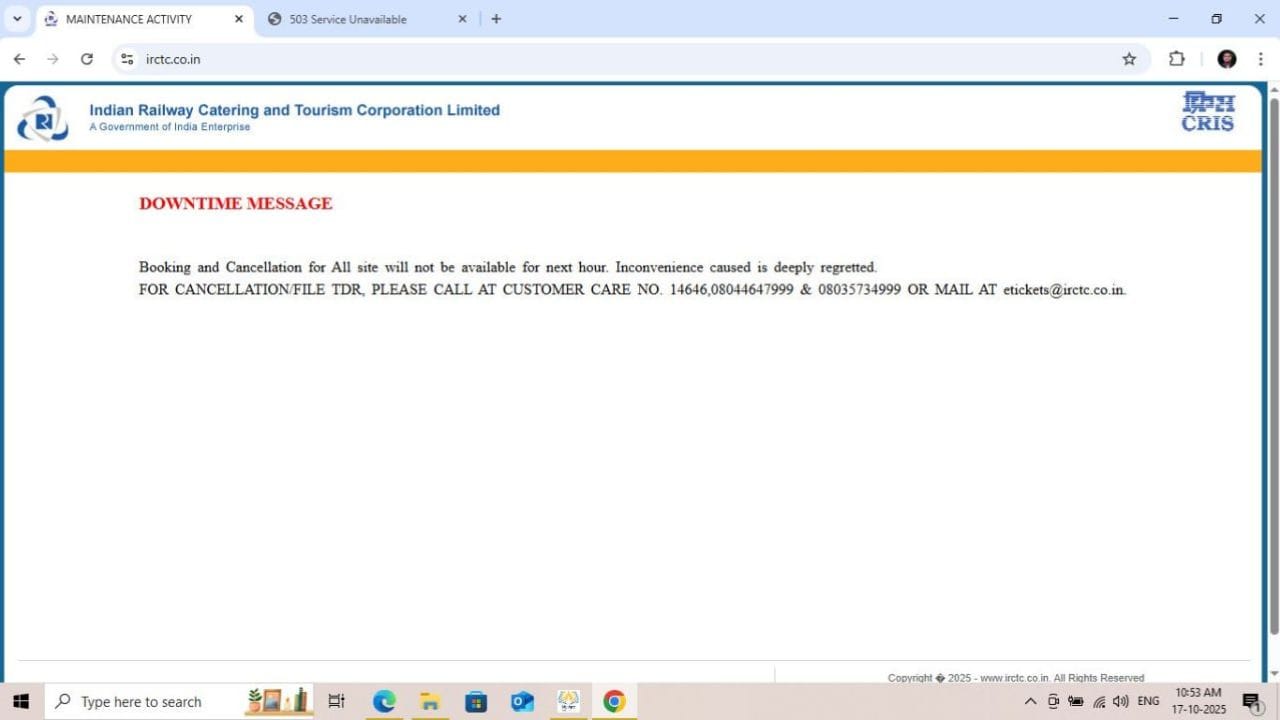This screenshot has width=1280, height=720.
Task: Launch Microsoft Edge from the taskbar
Action: [384, 701]
